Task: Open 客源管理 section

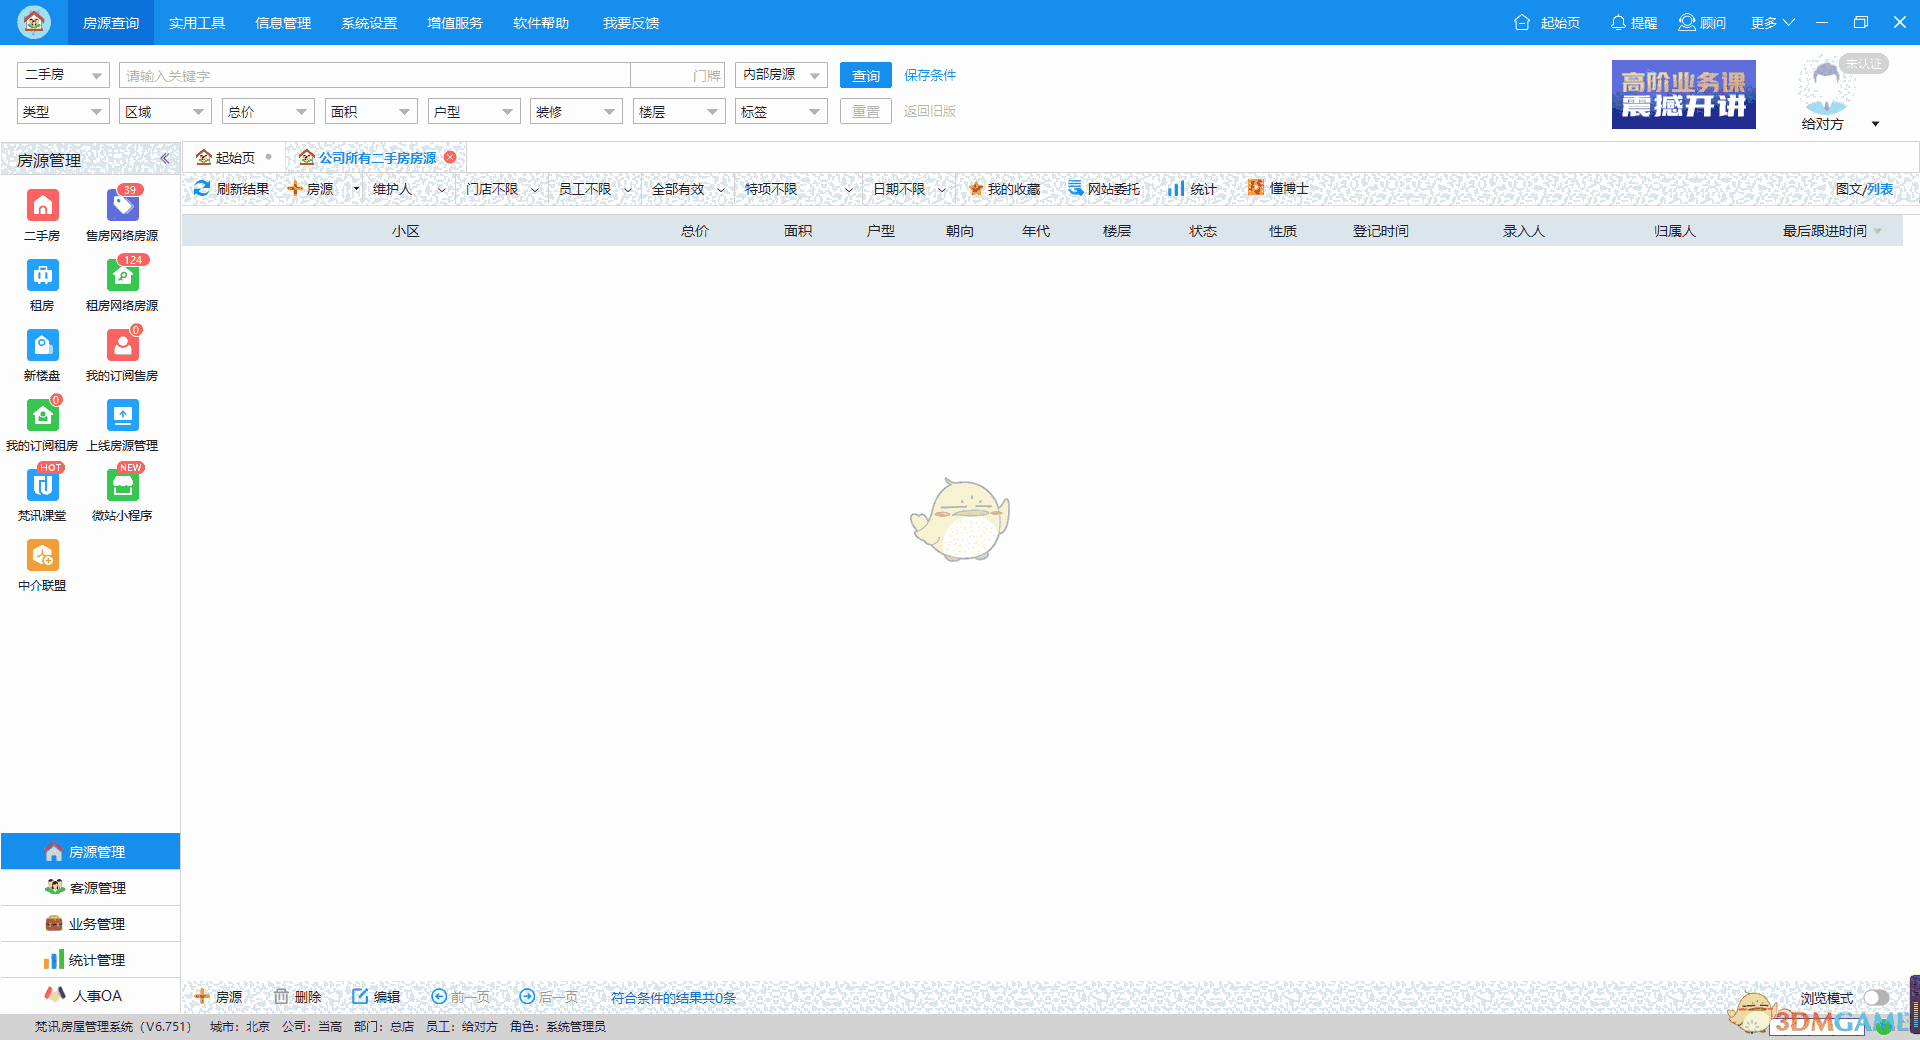Action: 90,888
